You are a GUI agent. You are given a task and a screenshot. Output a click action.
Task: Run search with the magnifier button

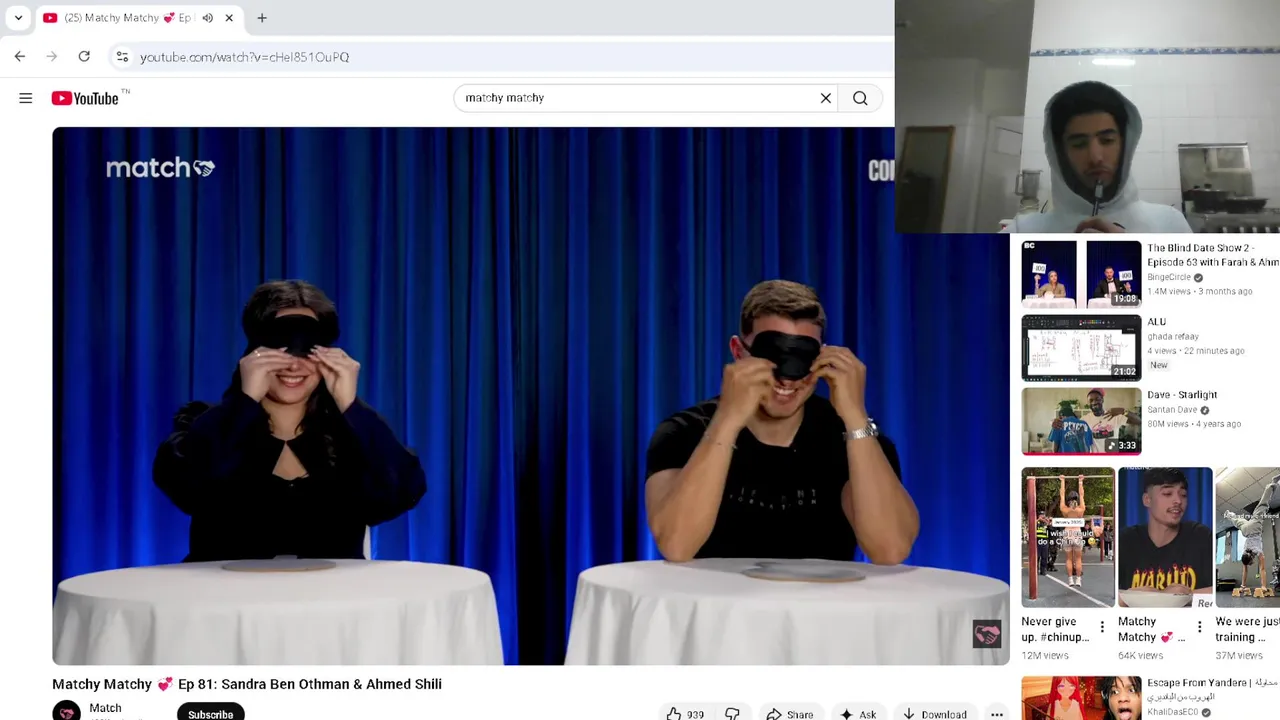860,98
